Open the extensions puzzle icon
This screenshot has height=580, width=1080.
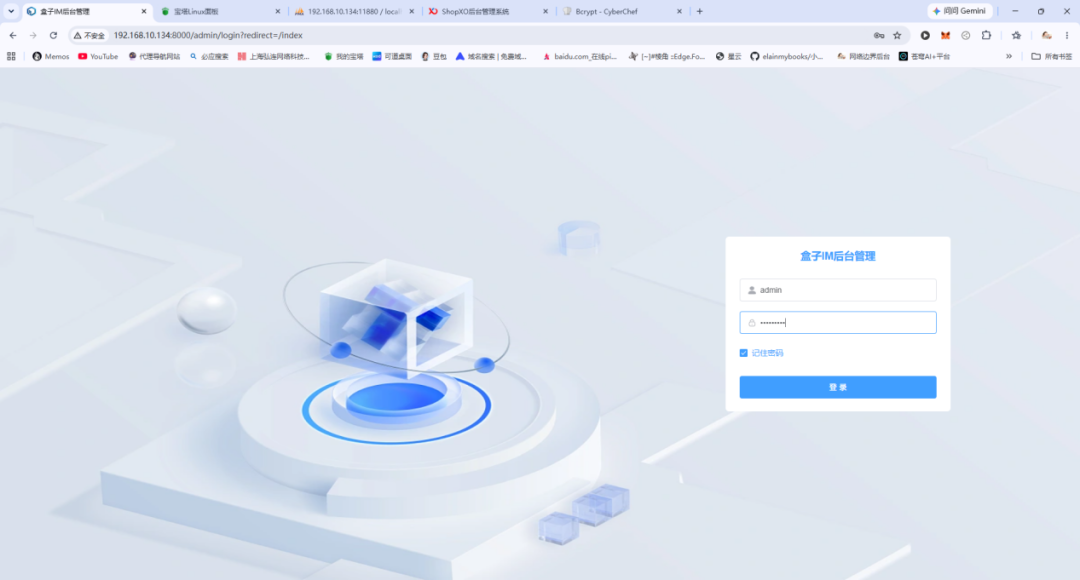click(x=986, y=35)
